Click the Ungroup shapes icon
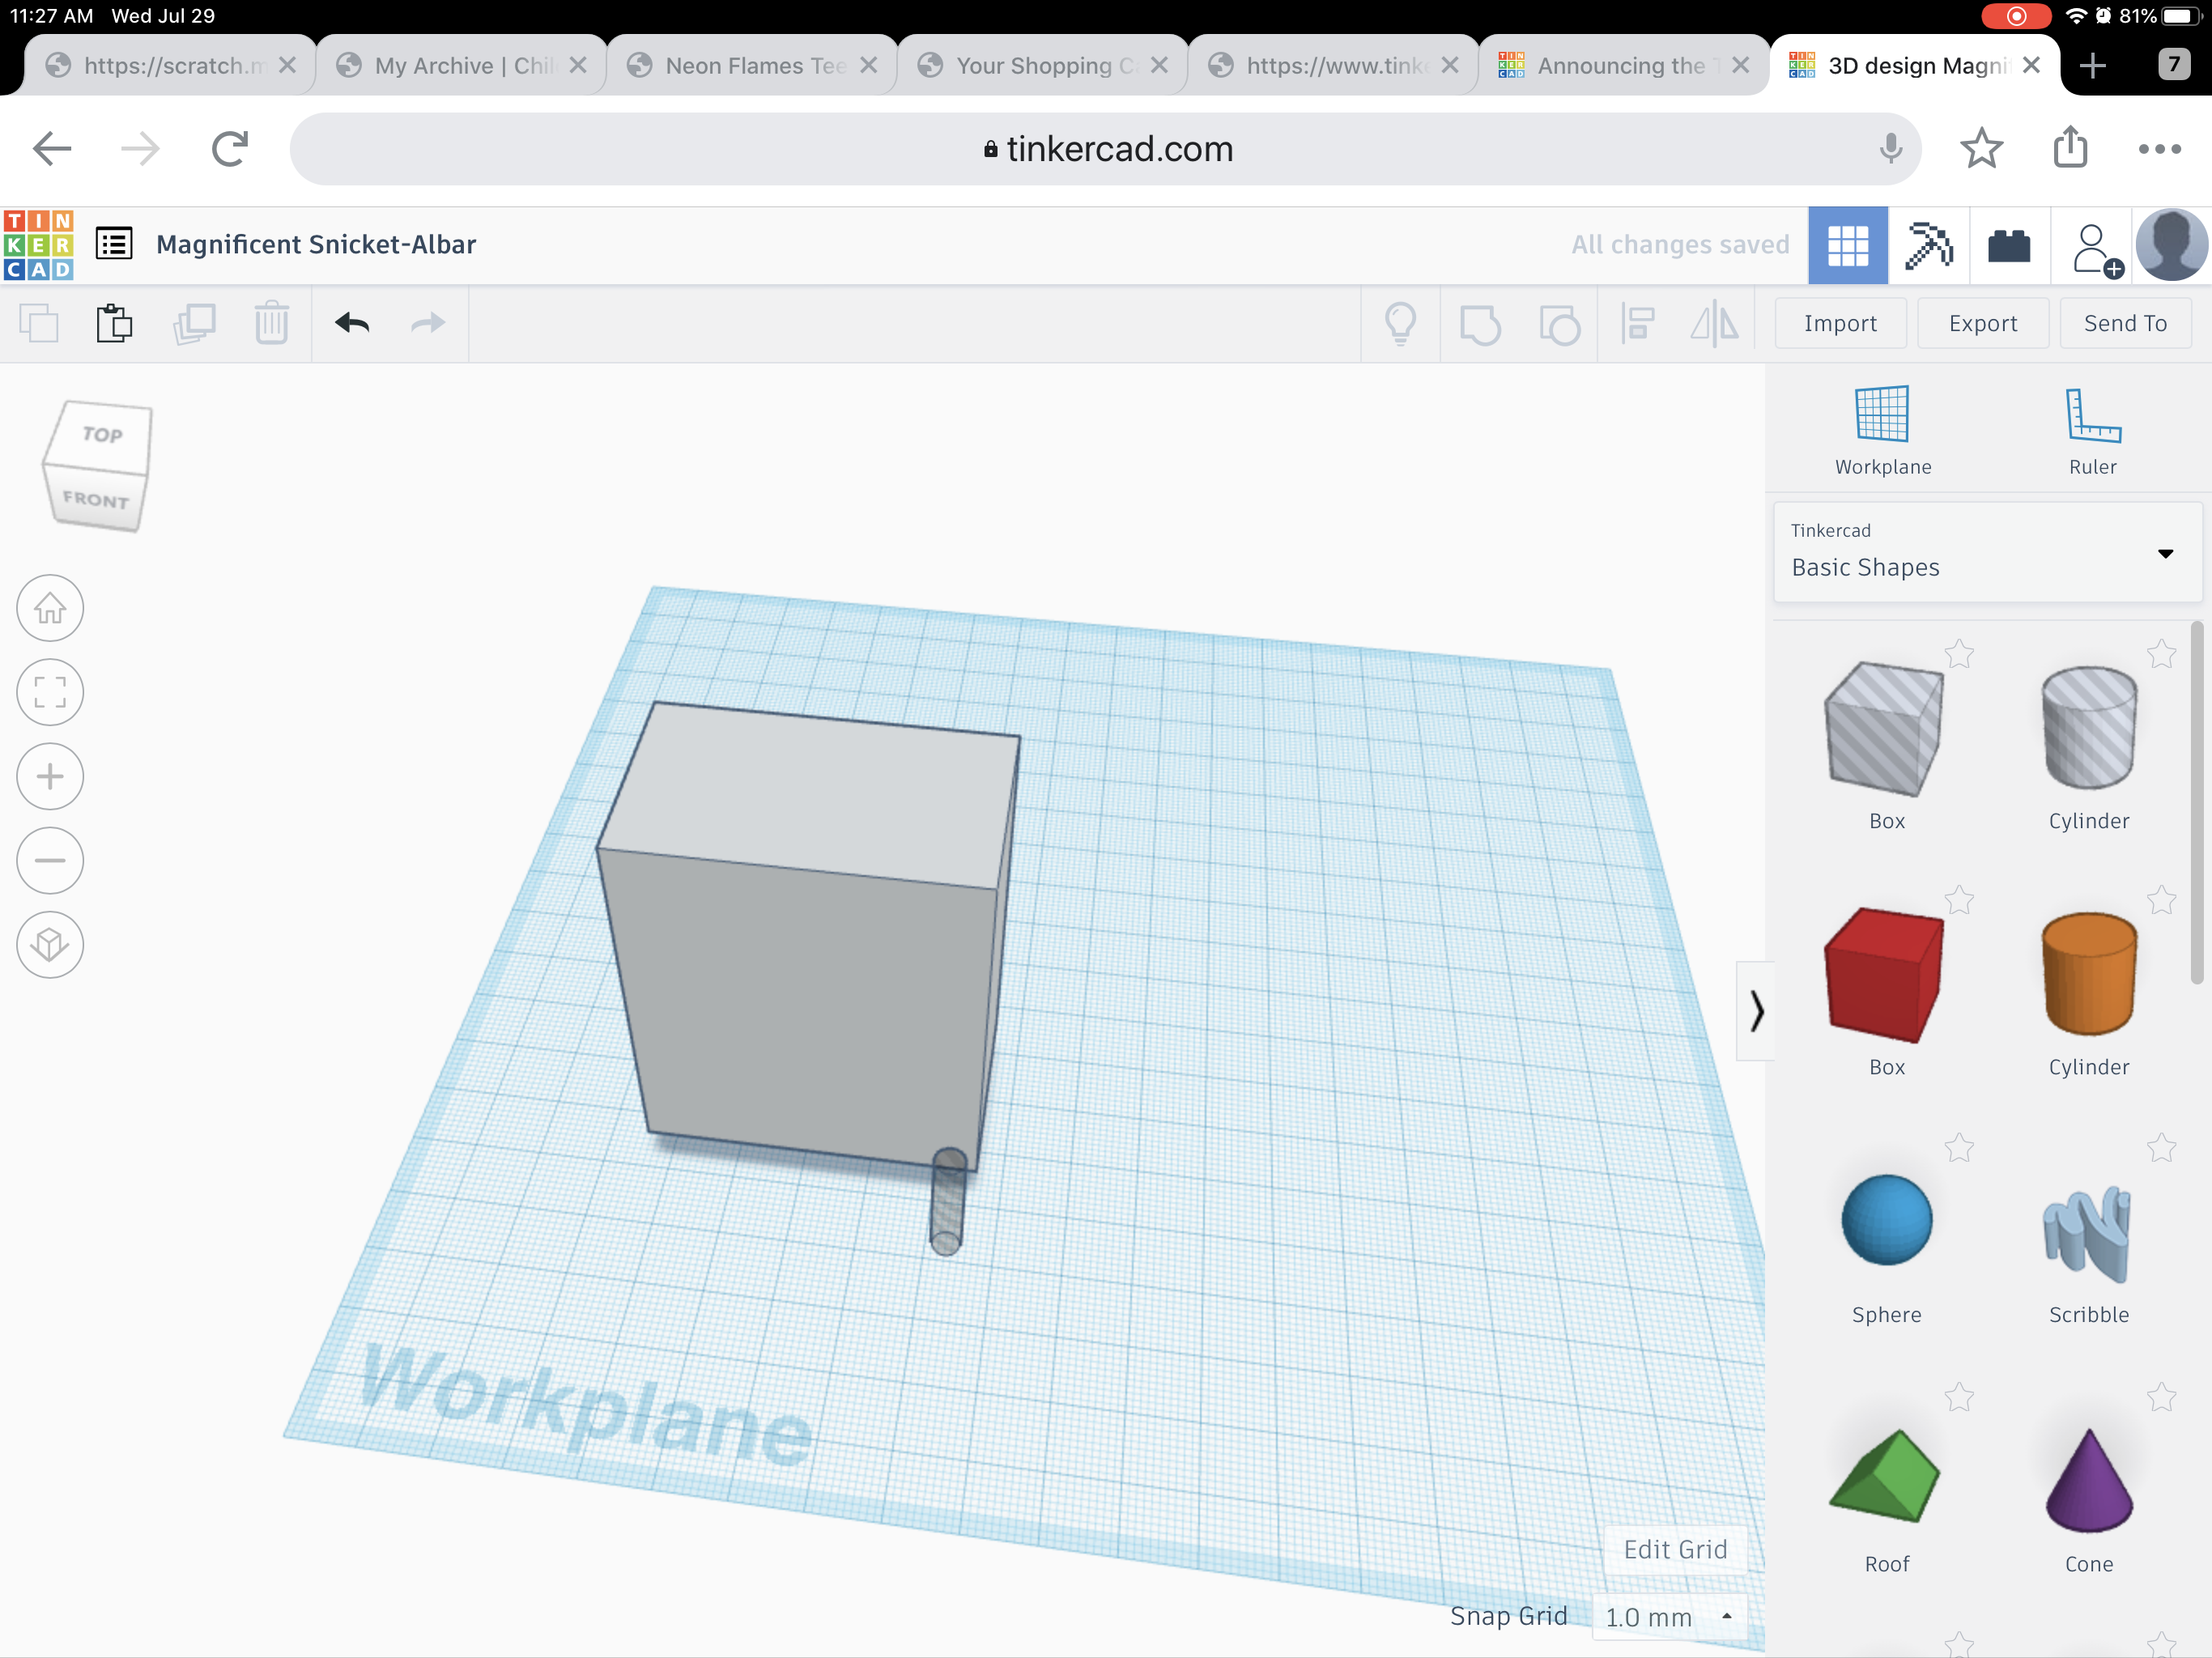Viewport: 2212px width, 1658px height. [x=1559, y=324]
